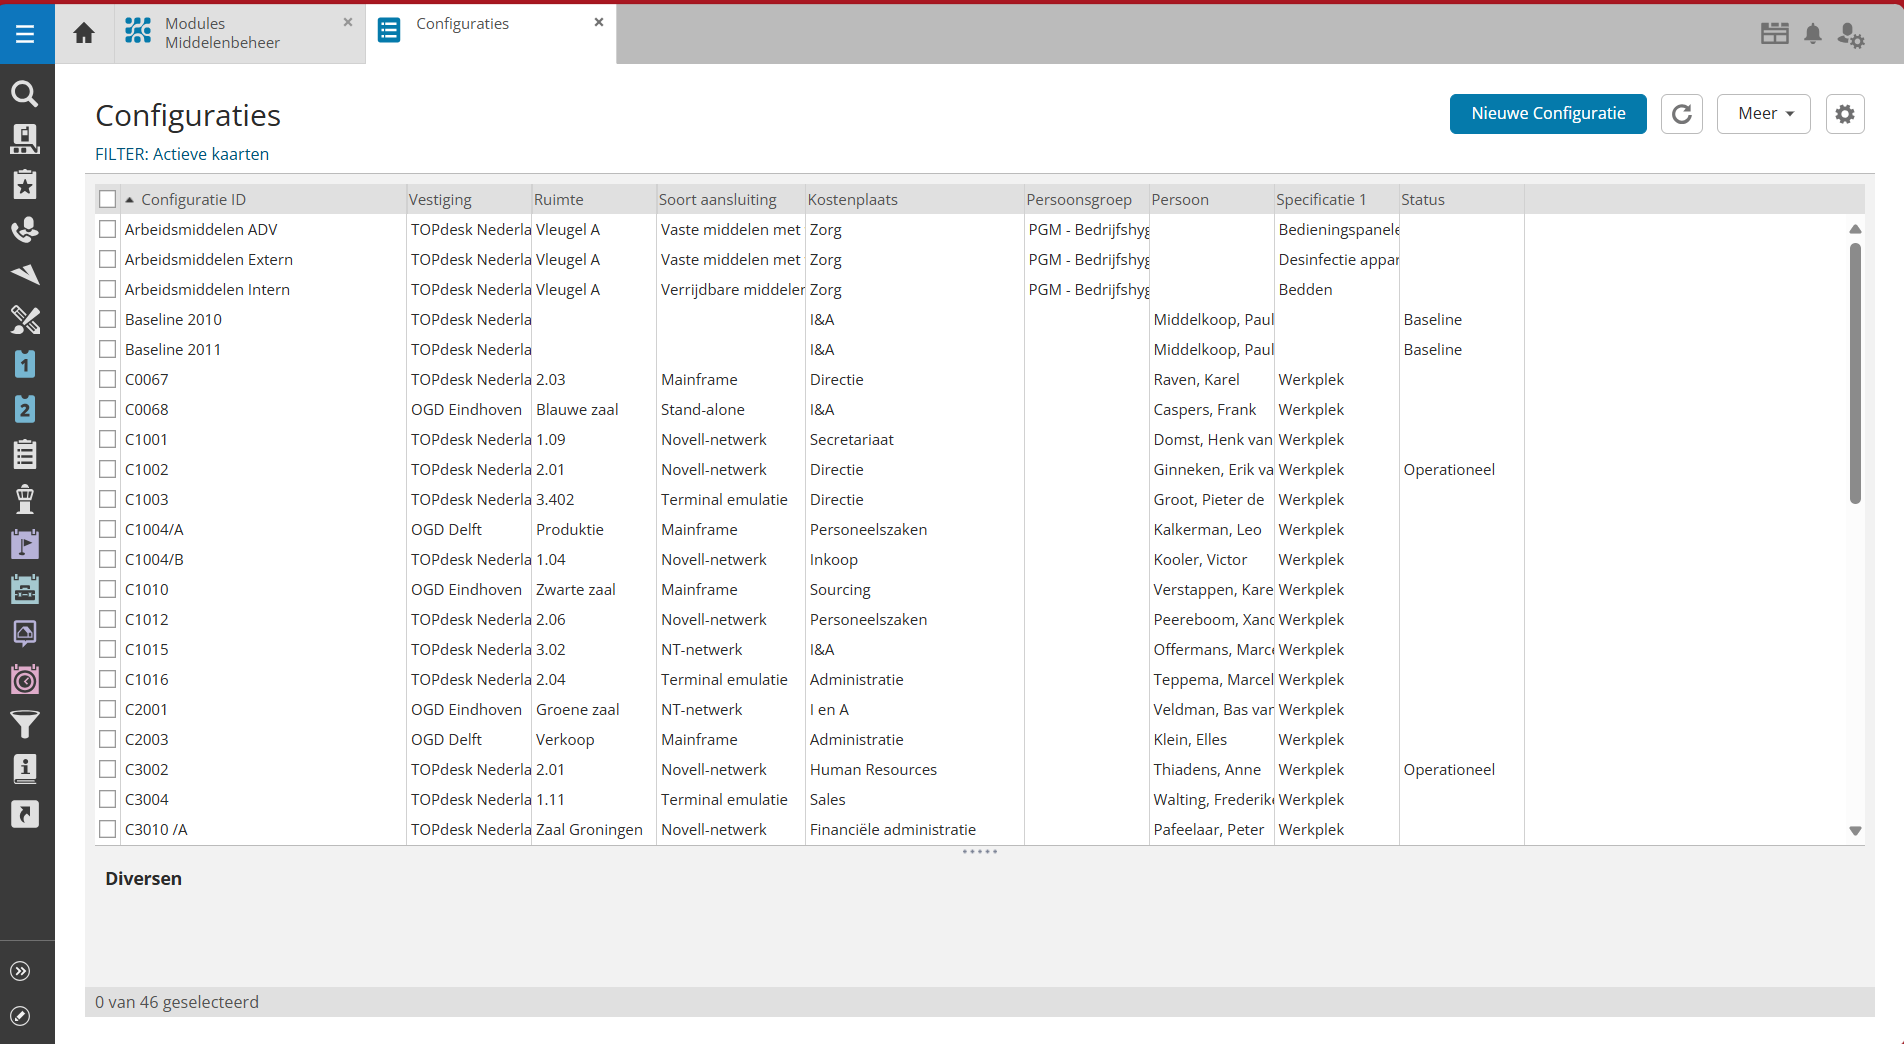The width and height of the screenshot is (1904, 1044).
Task: Click the scroll-down arrow of the list
Action: (x=1855, y=831)
